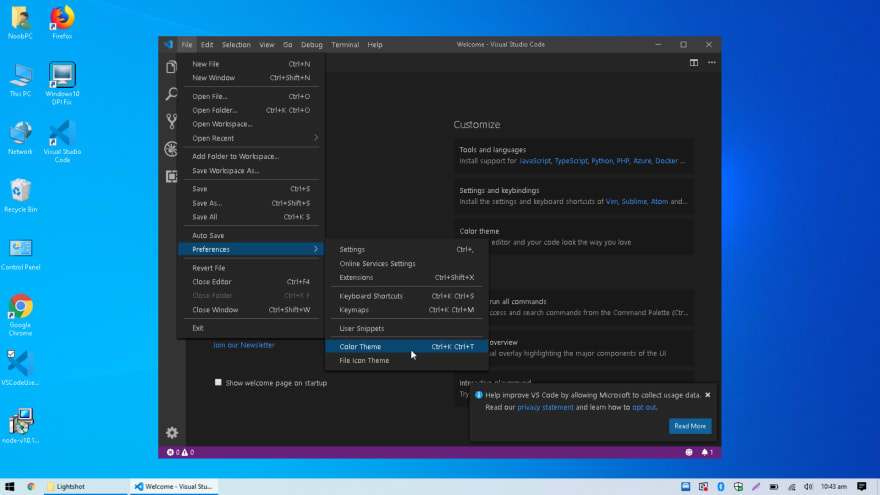
Task: Select Visual Studio Code desktop shortcut
Action: pyautogui.click(x=62, y=142)
